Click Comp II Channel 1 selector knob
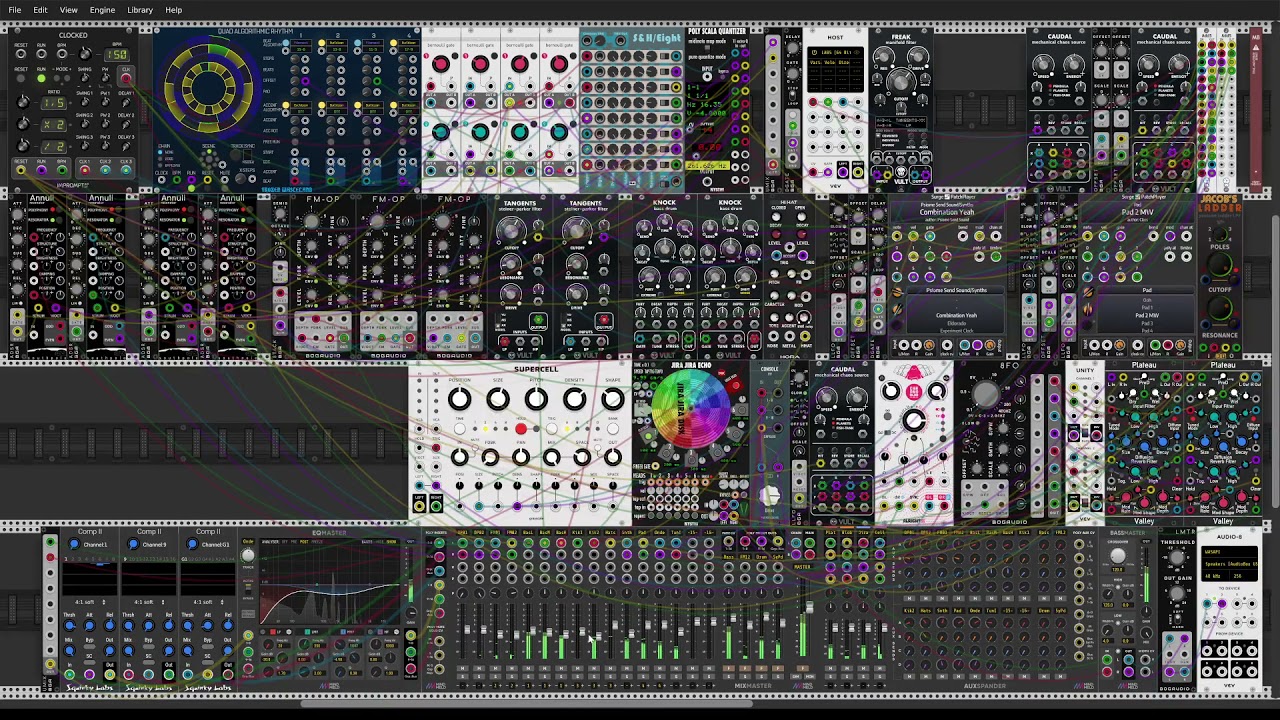The image size is (1280, 720). coord(74,545)
